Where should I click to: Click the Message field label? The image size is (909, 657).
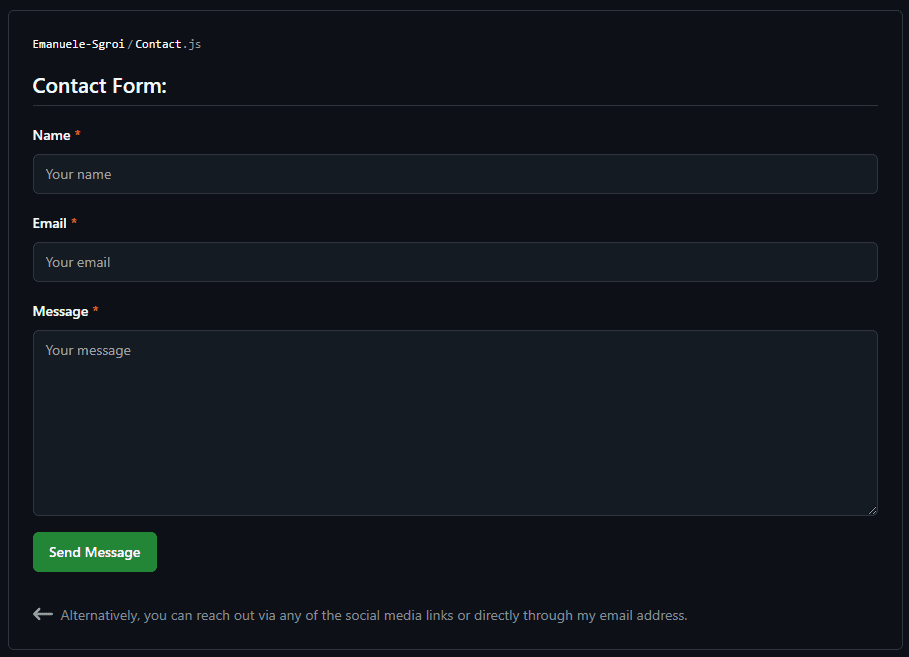(x=60, y=311)
